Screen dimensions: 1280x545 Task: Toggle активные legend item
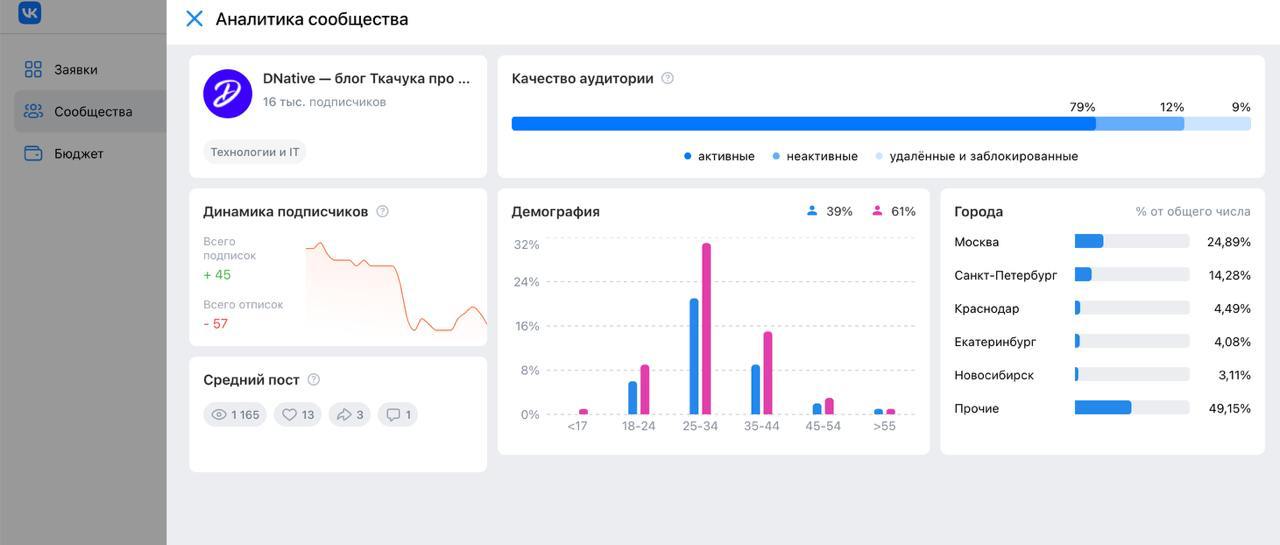pyautogui.click(x=719, y=157)
